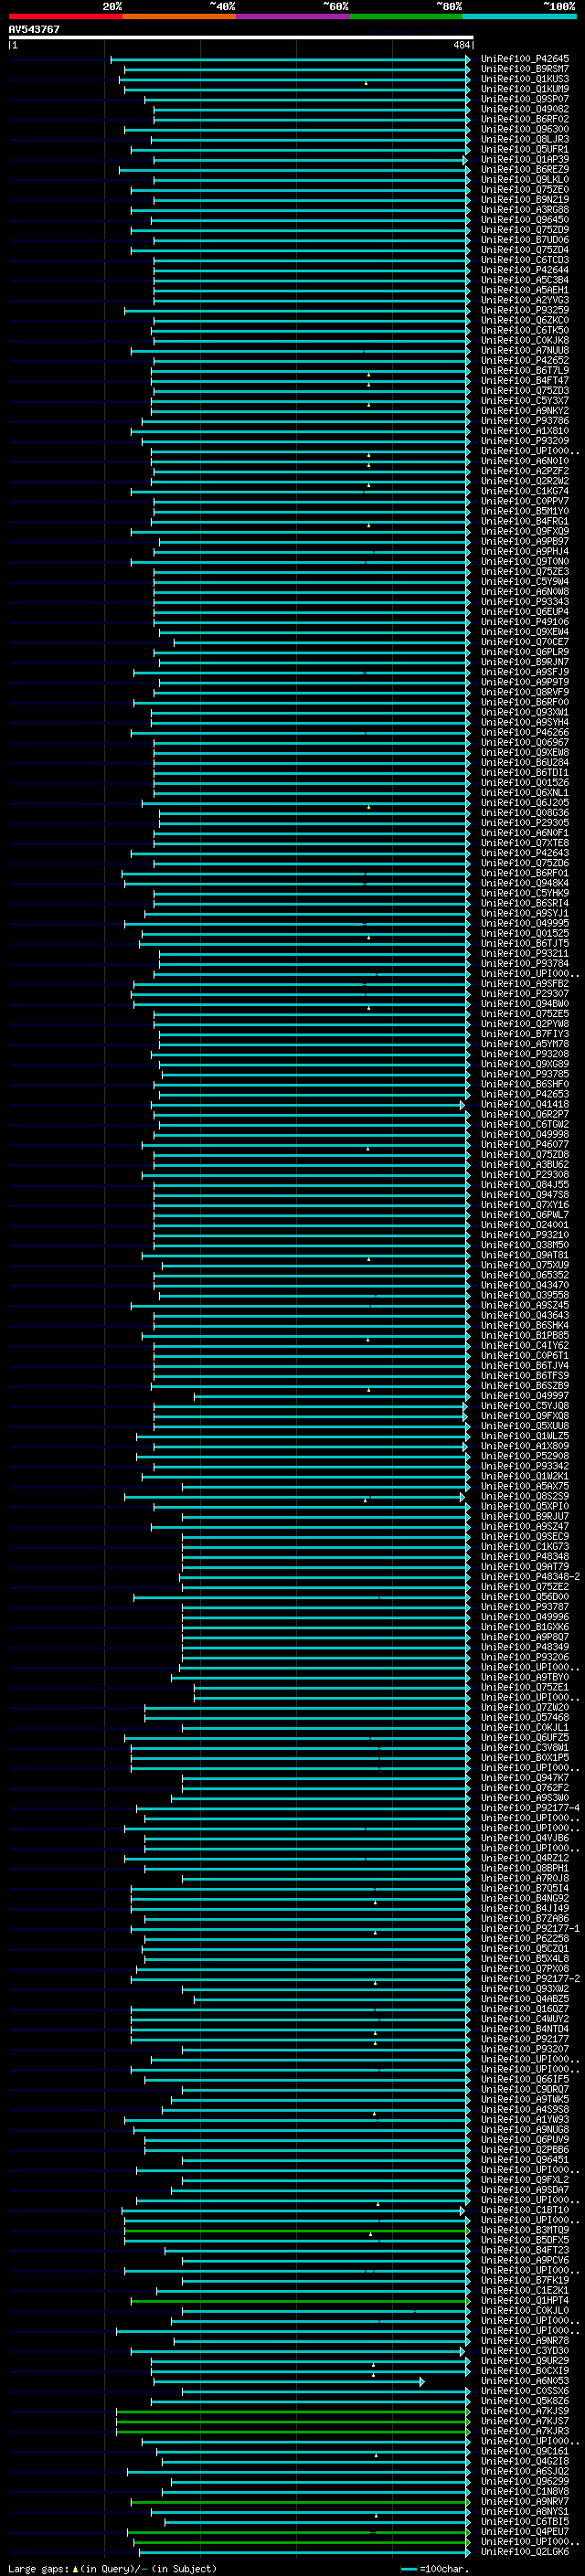Screen dimensions: 585x2576
Task: Click green alignment bar for UniRef100_Q1HPT4
Action: (300, 2300)
